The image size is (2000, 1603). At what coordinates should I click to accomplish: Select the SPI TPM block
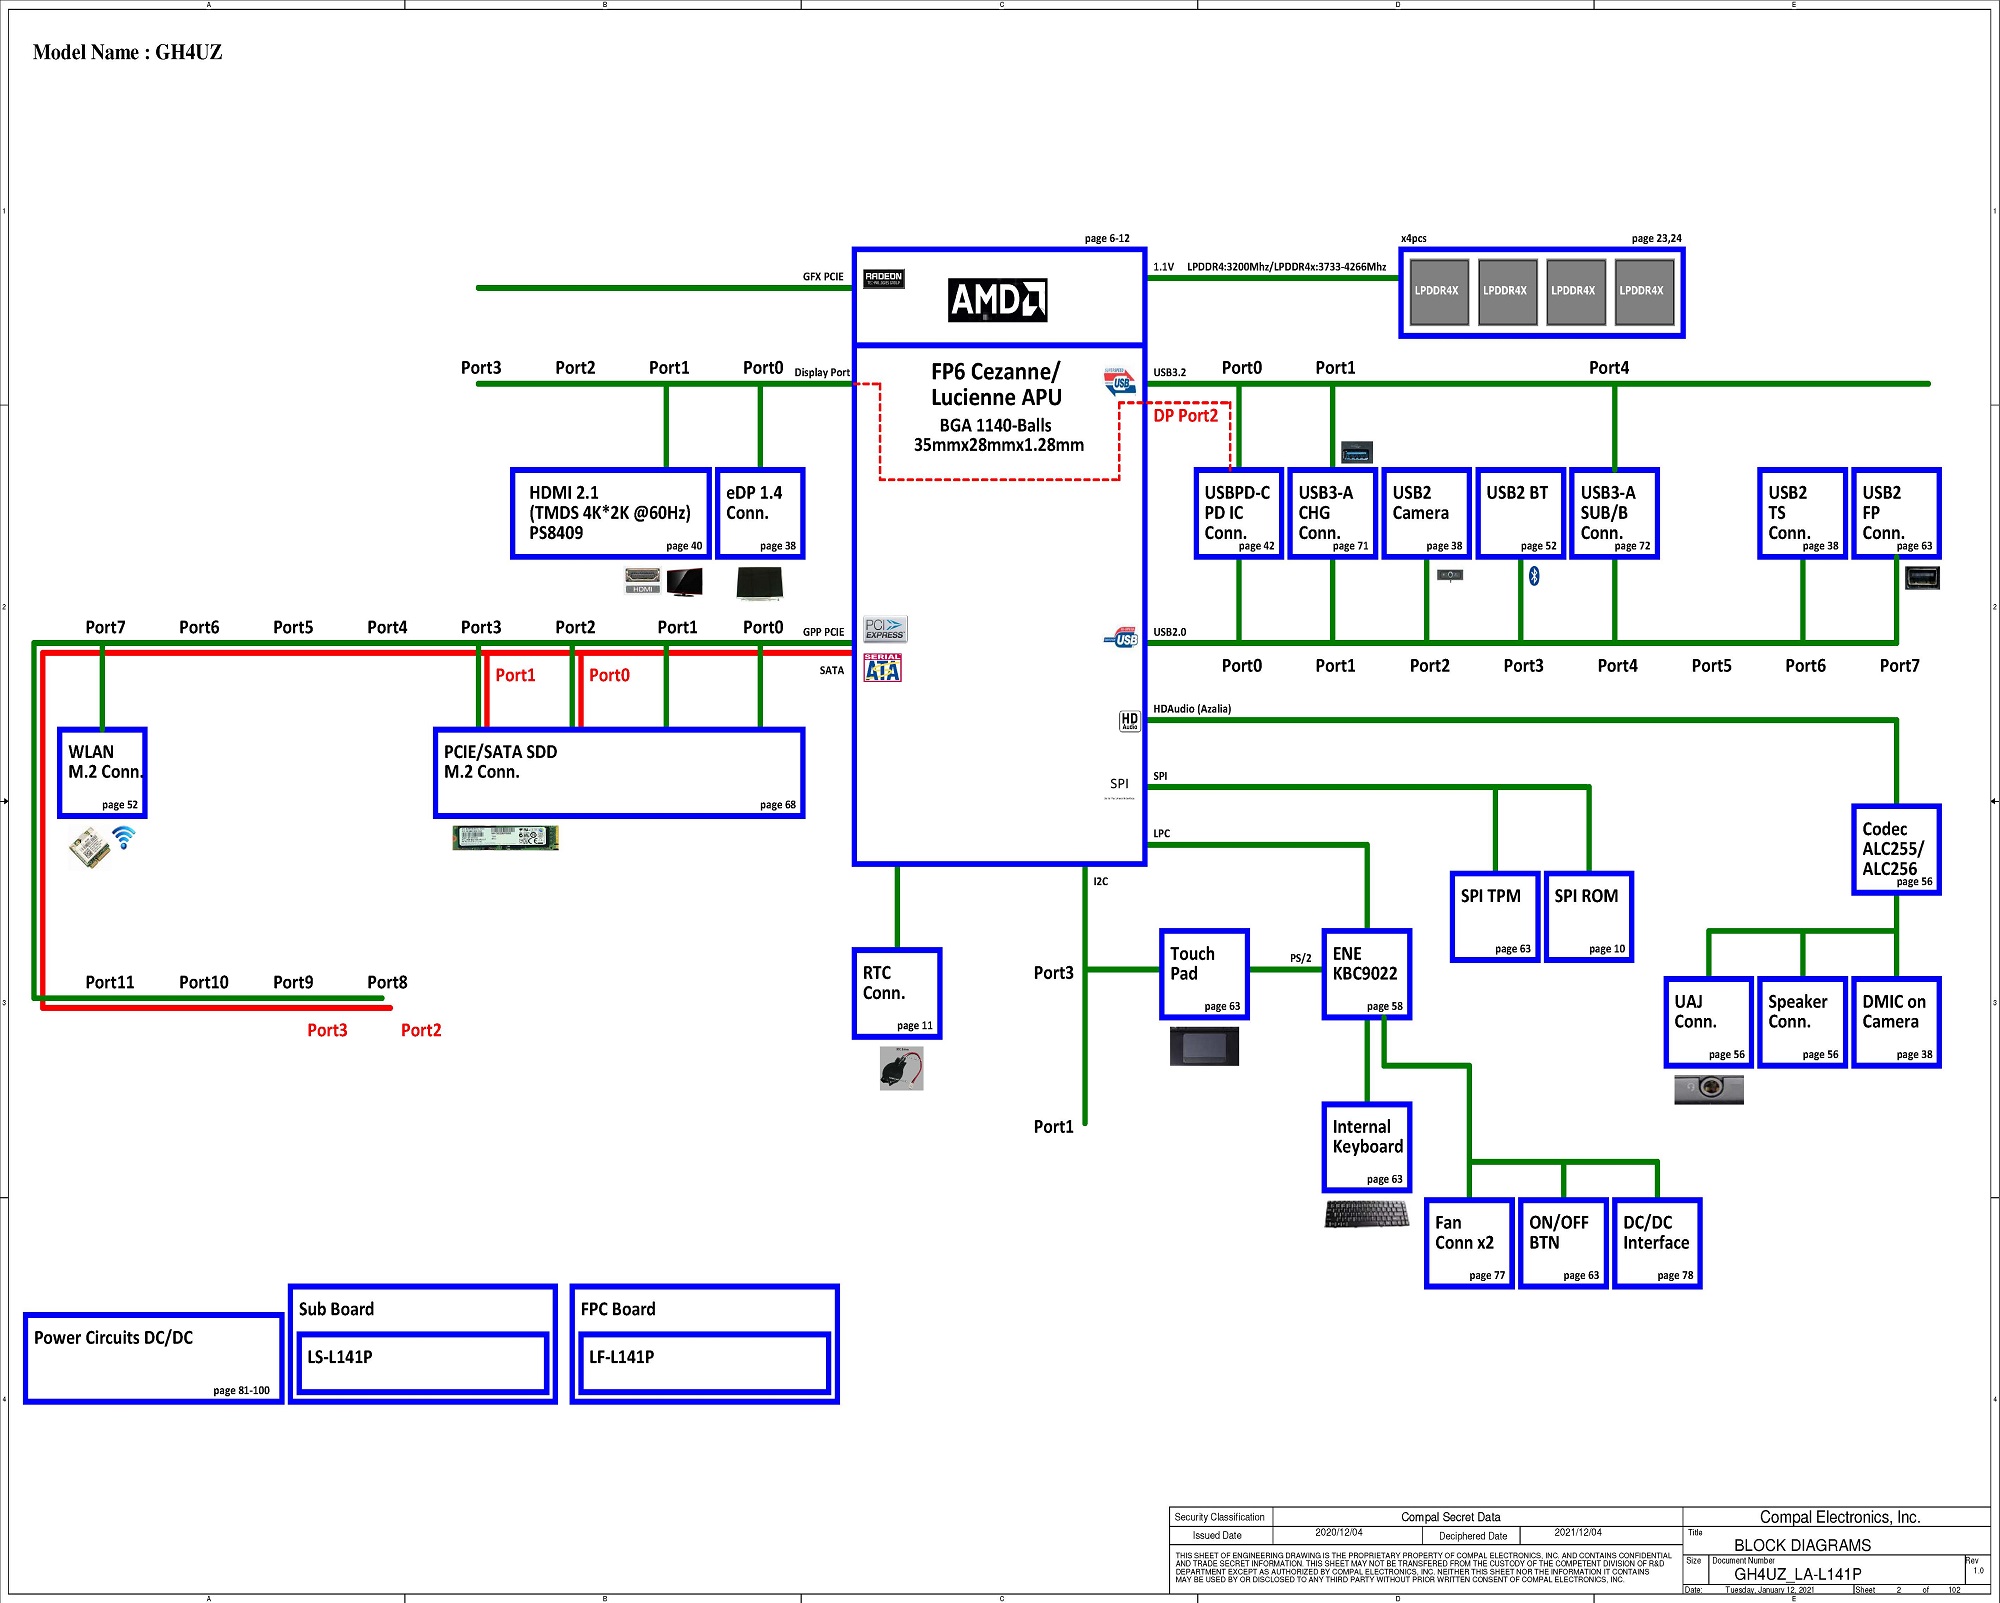pos(1495,917)
